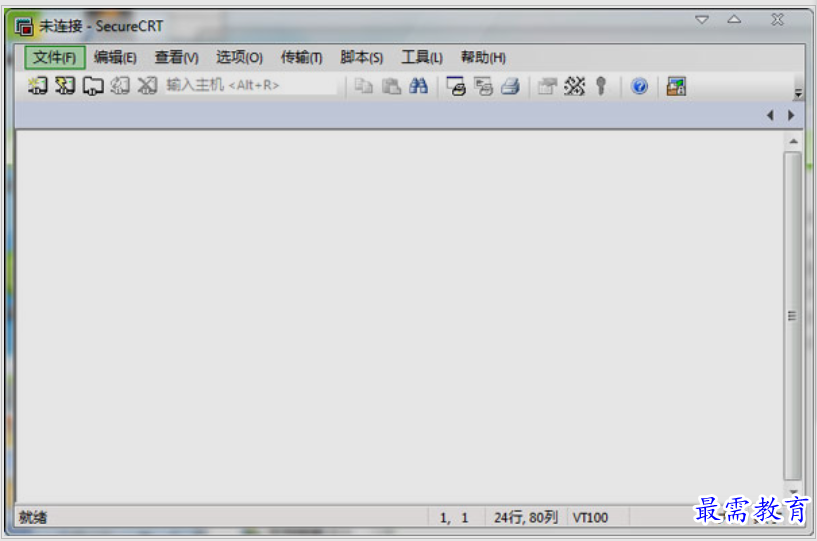
Task: Open Global Options tools icon
Action: [x=575, y=86]
